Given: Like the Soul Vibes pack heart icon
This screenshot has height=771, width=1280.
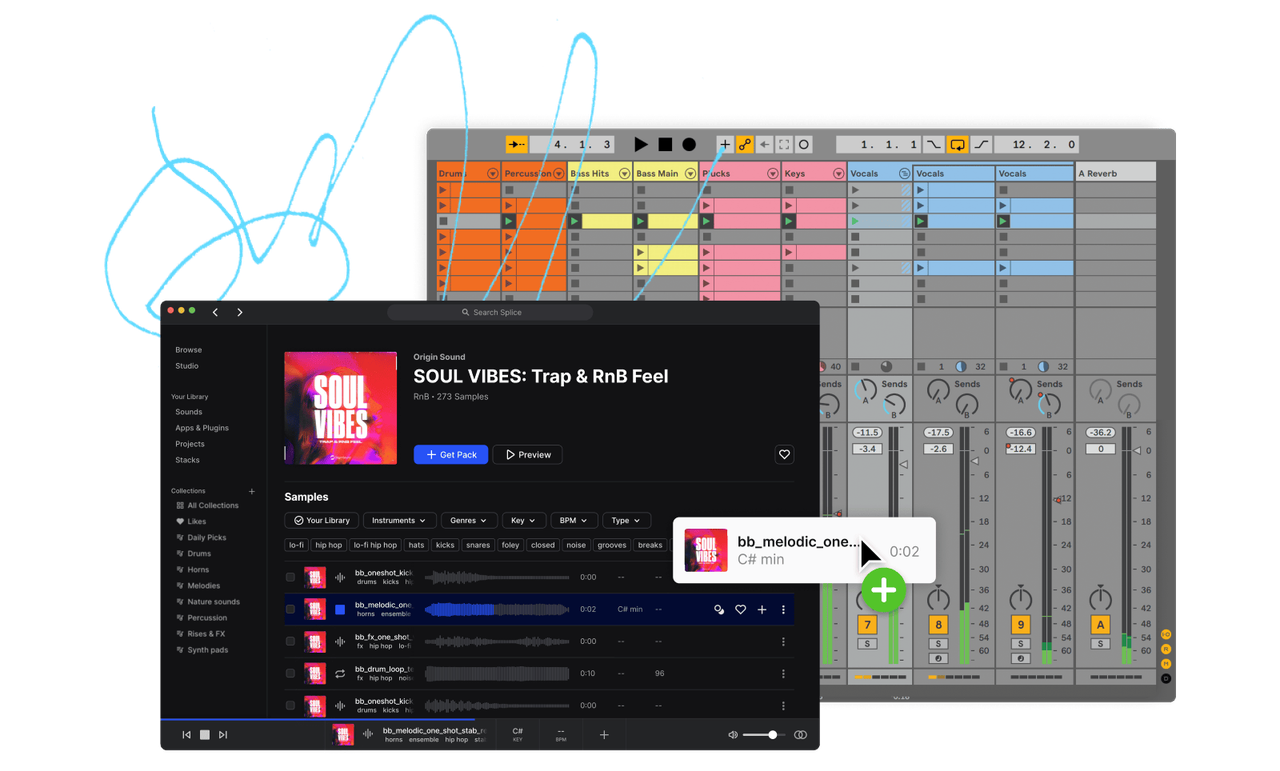Looking at the screenshot, I should pyautogui.click(x=785, y=455).
